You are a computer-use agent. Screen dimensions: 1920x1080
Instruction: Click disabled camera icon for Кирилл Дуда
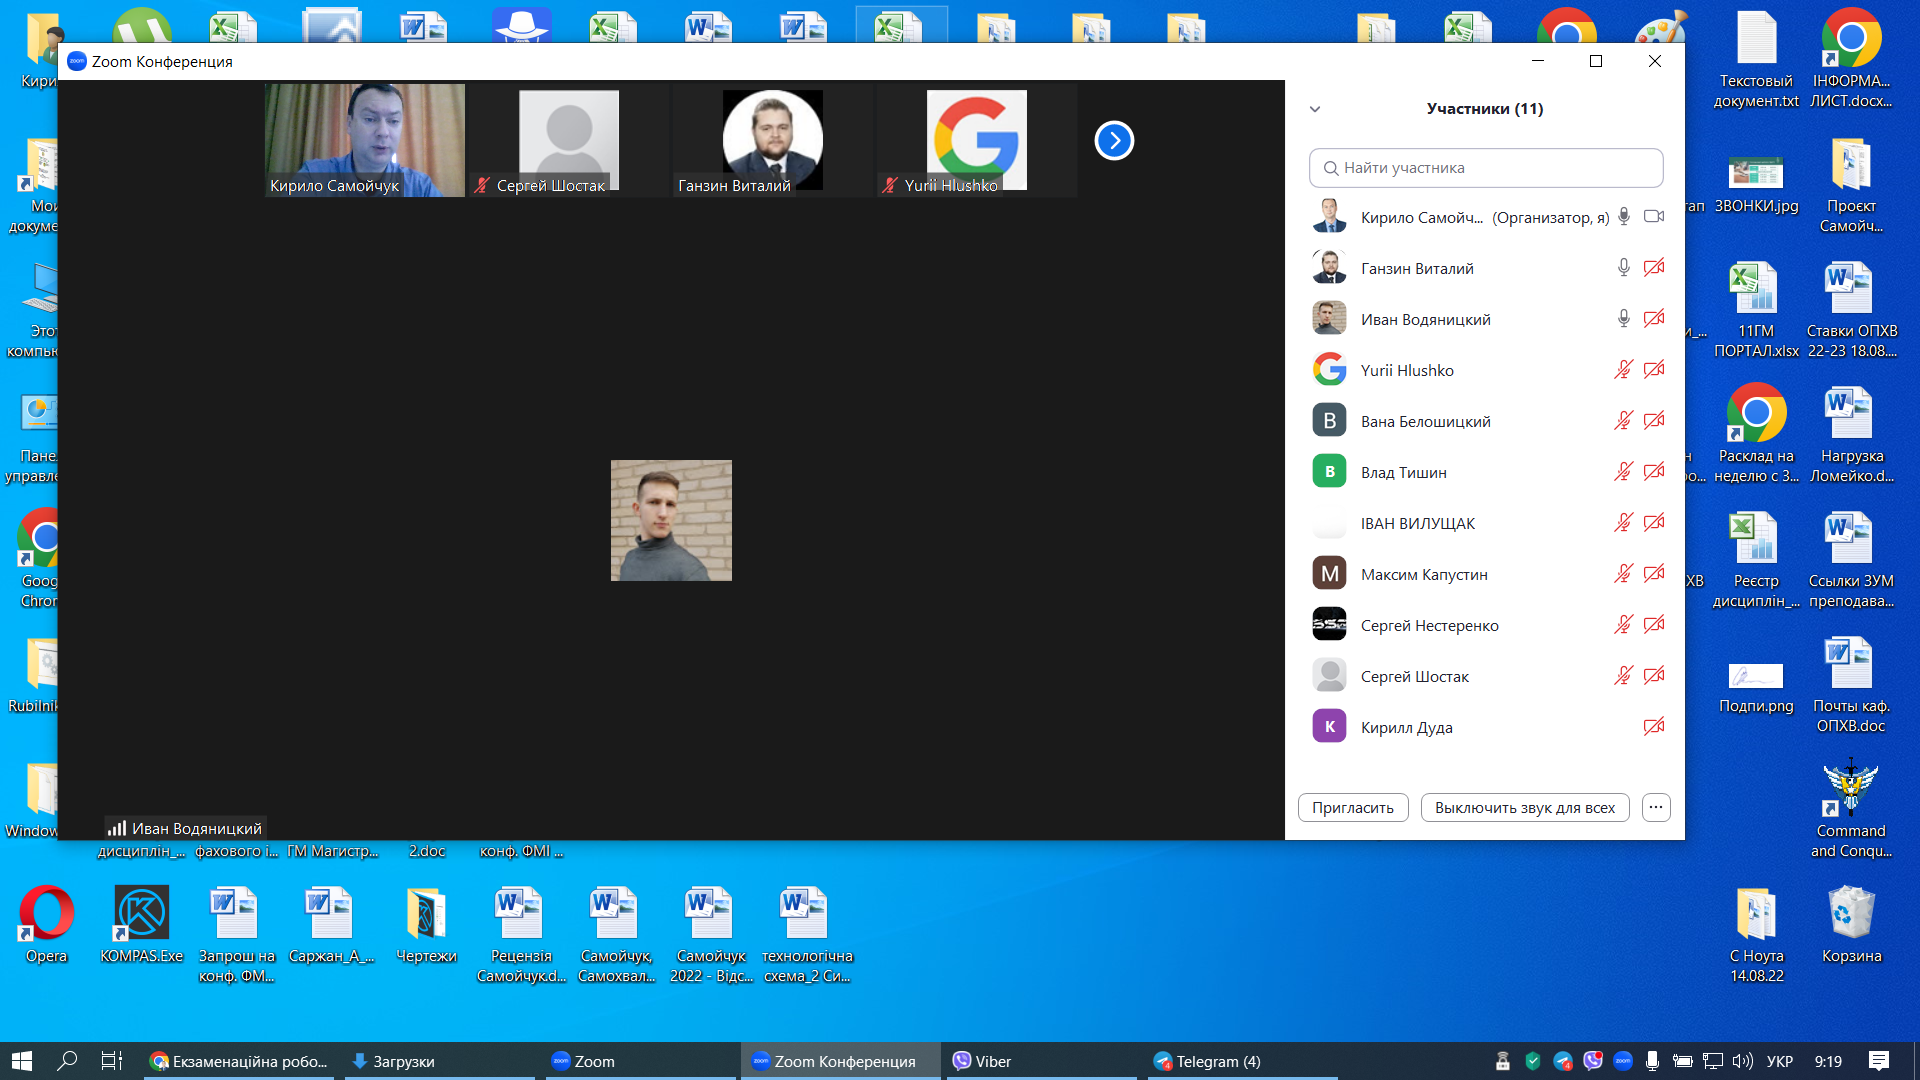pyautogui.click(x=1654, y=727)
